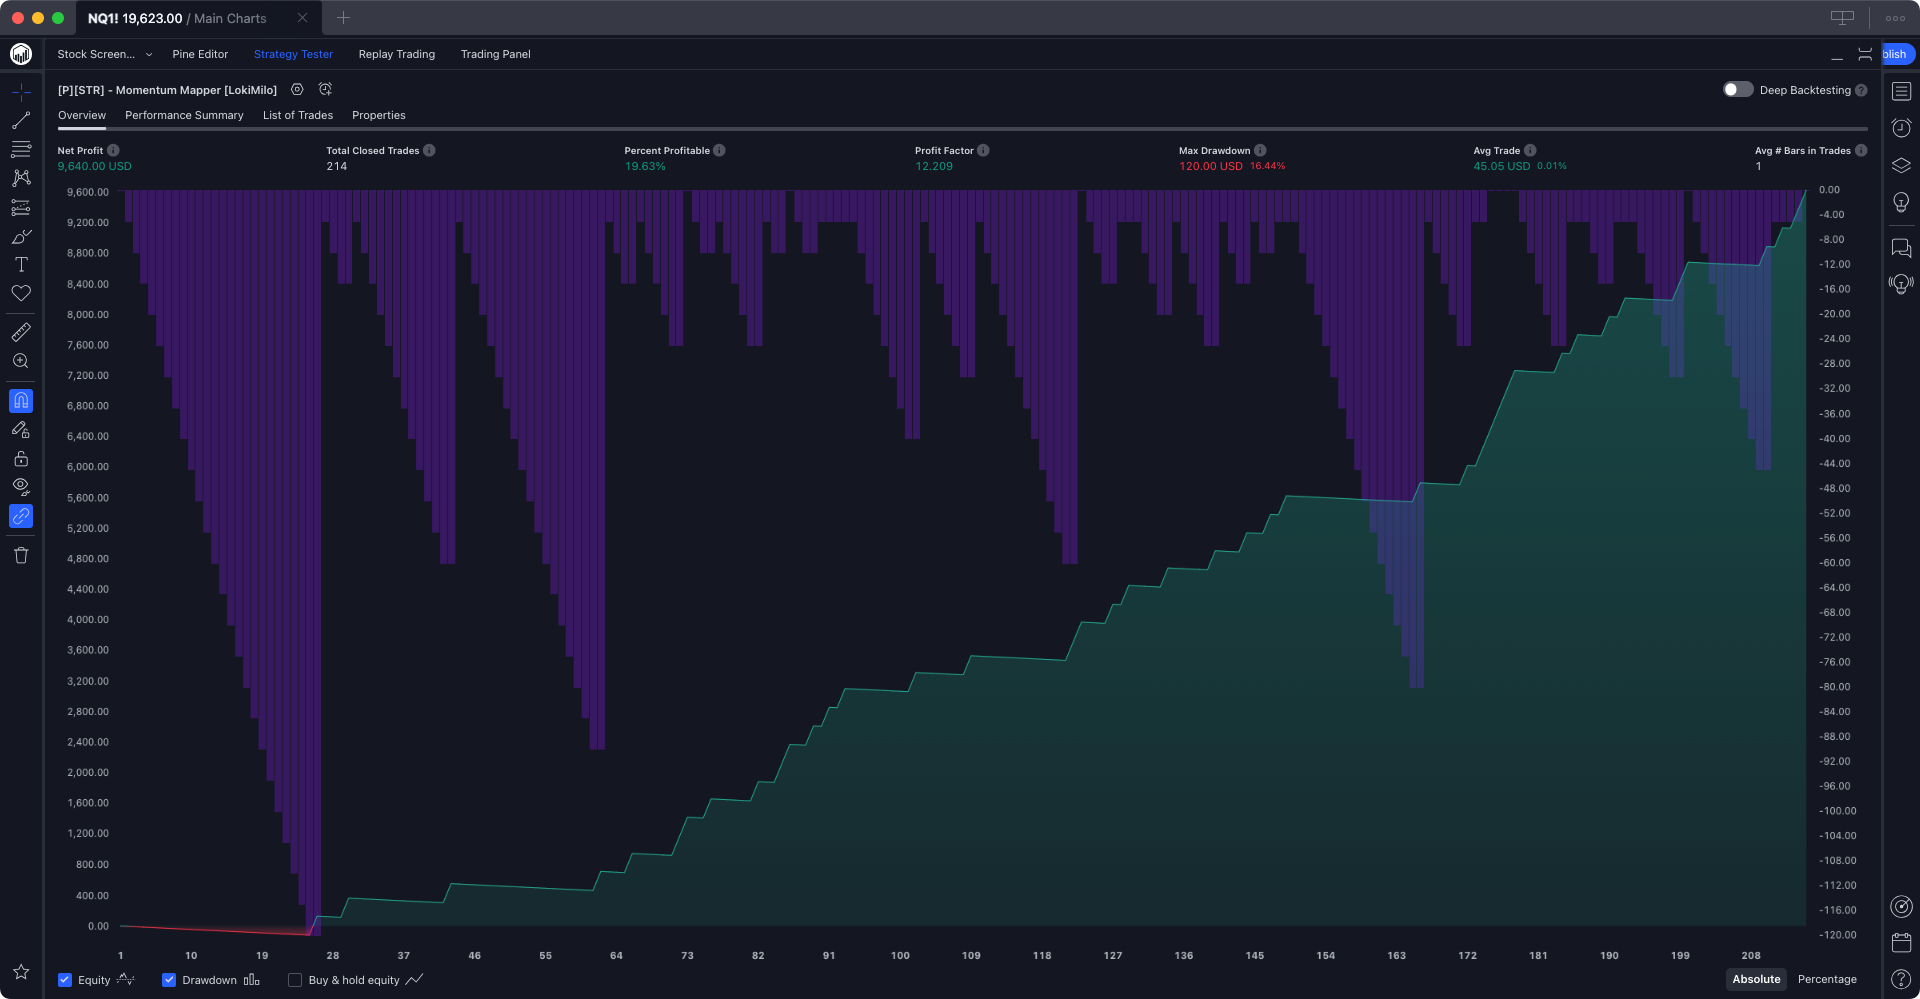This screenshot has height=999, width=1920.
Task: Switch to the Pine Editor panel
Action: [200, 54]
